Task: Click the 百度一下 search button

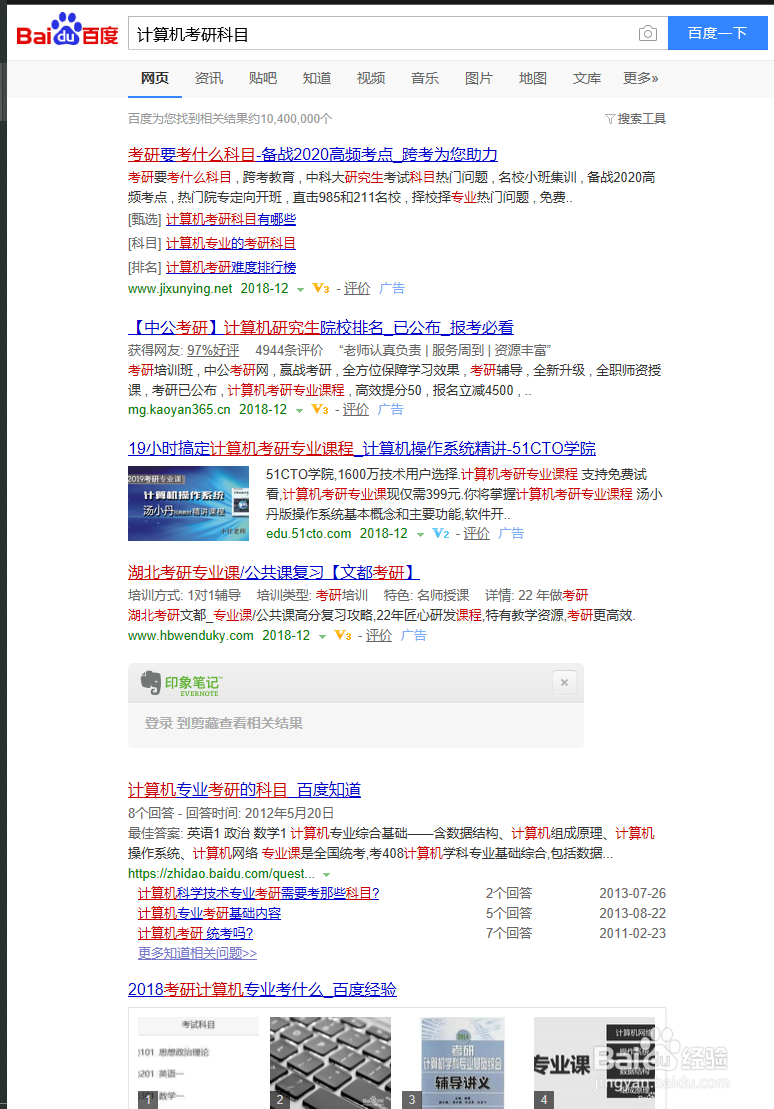Action: click(x=717, y=33)
